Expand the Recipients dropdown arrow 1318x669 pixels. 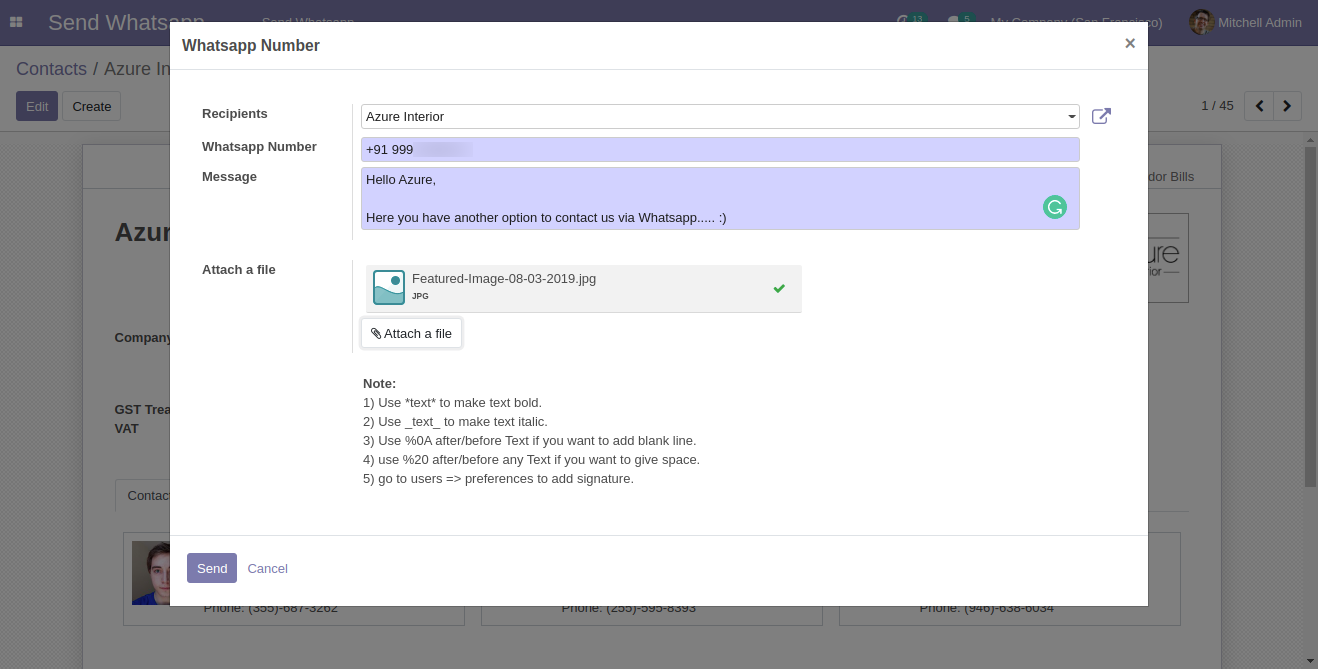pyautogui.click(x=1072, y=117)
